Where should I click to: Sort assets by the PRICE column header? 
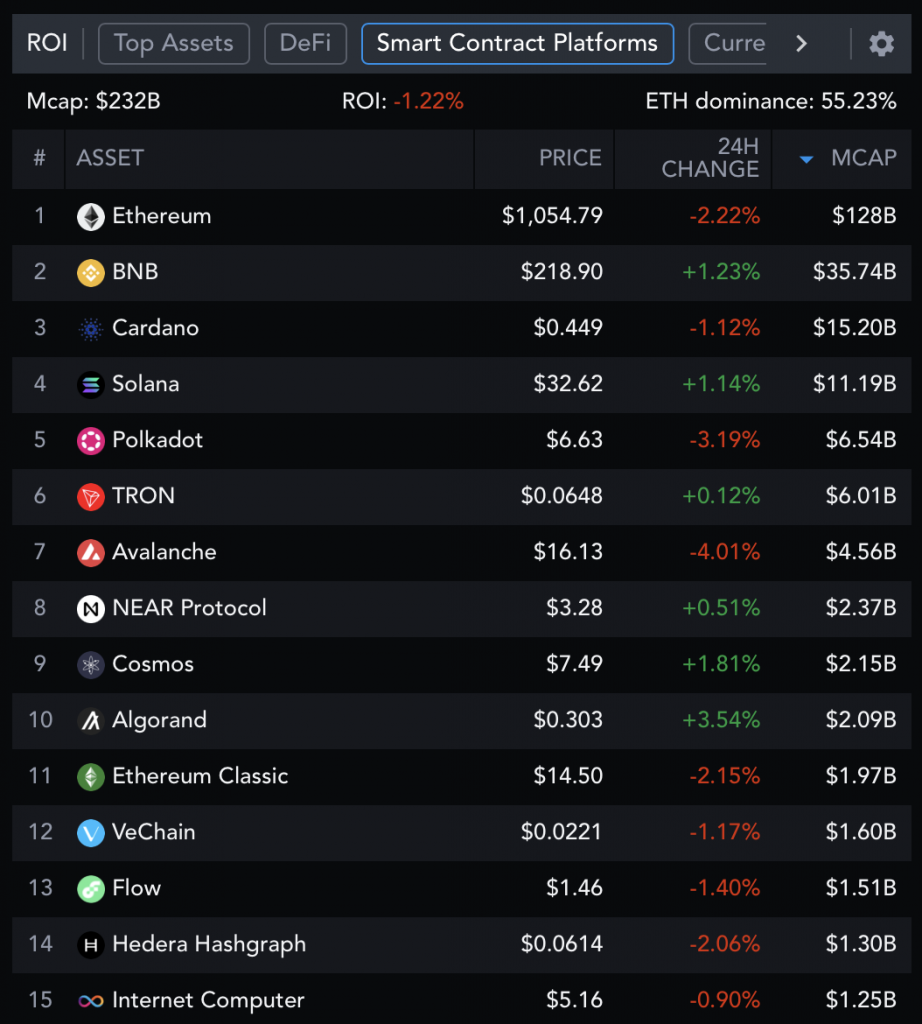click(570, 158)
